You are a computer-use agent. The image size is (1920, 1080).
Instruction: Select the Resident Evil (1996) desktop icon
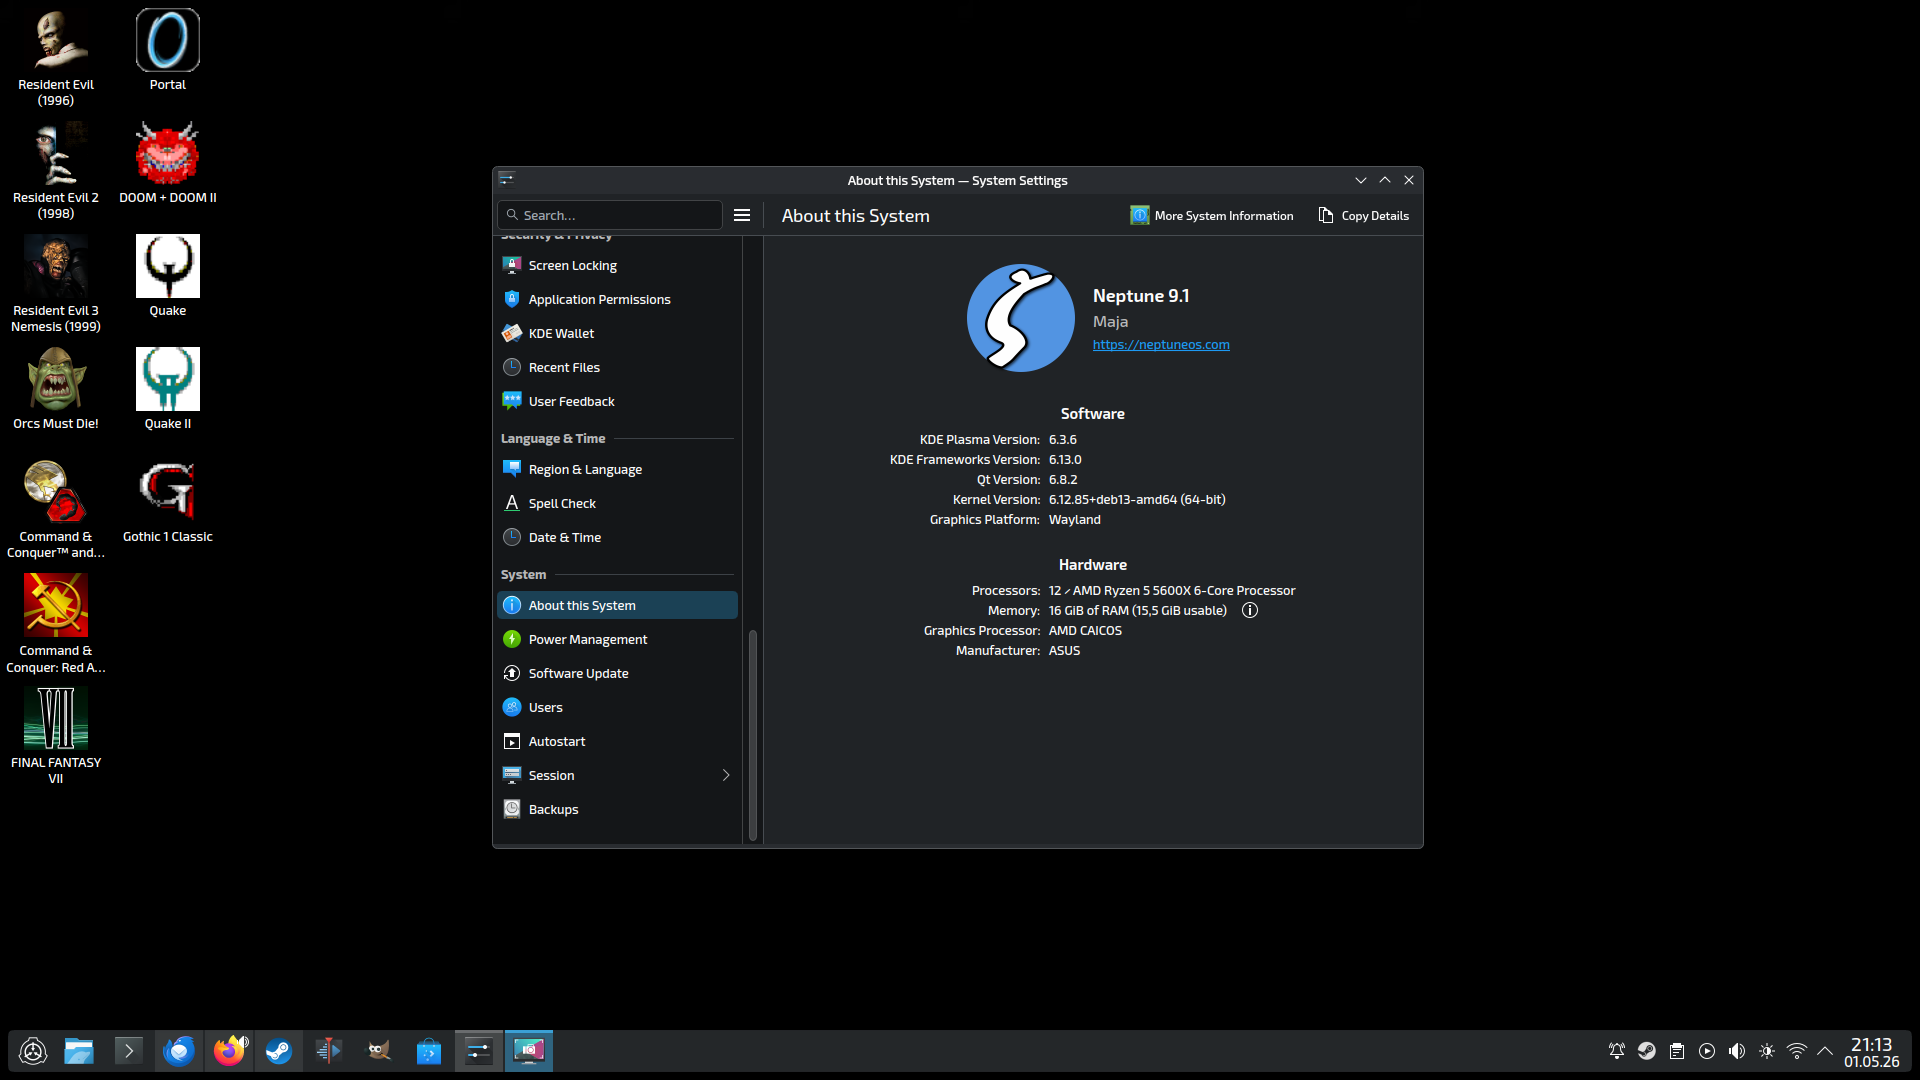tap(56, 57)
